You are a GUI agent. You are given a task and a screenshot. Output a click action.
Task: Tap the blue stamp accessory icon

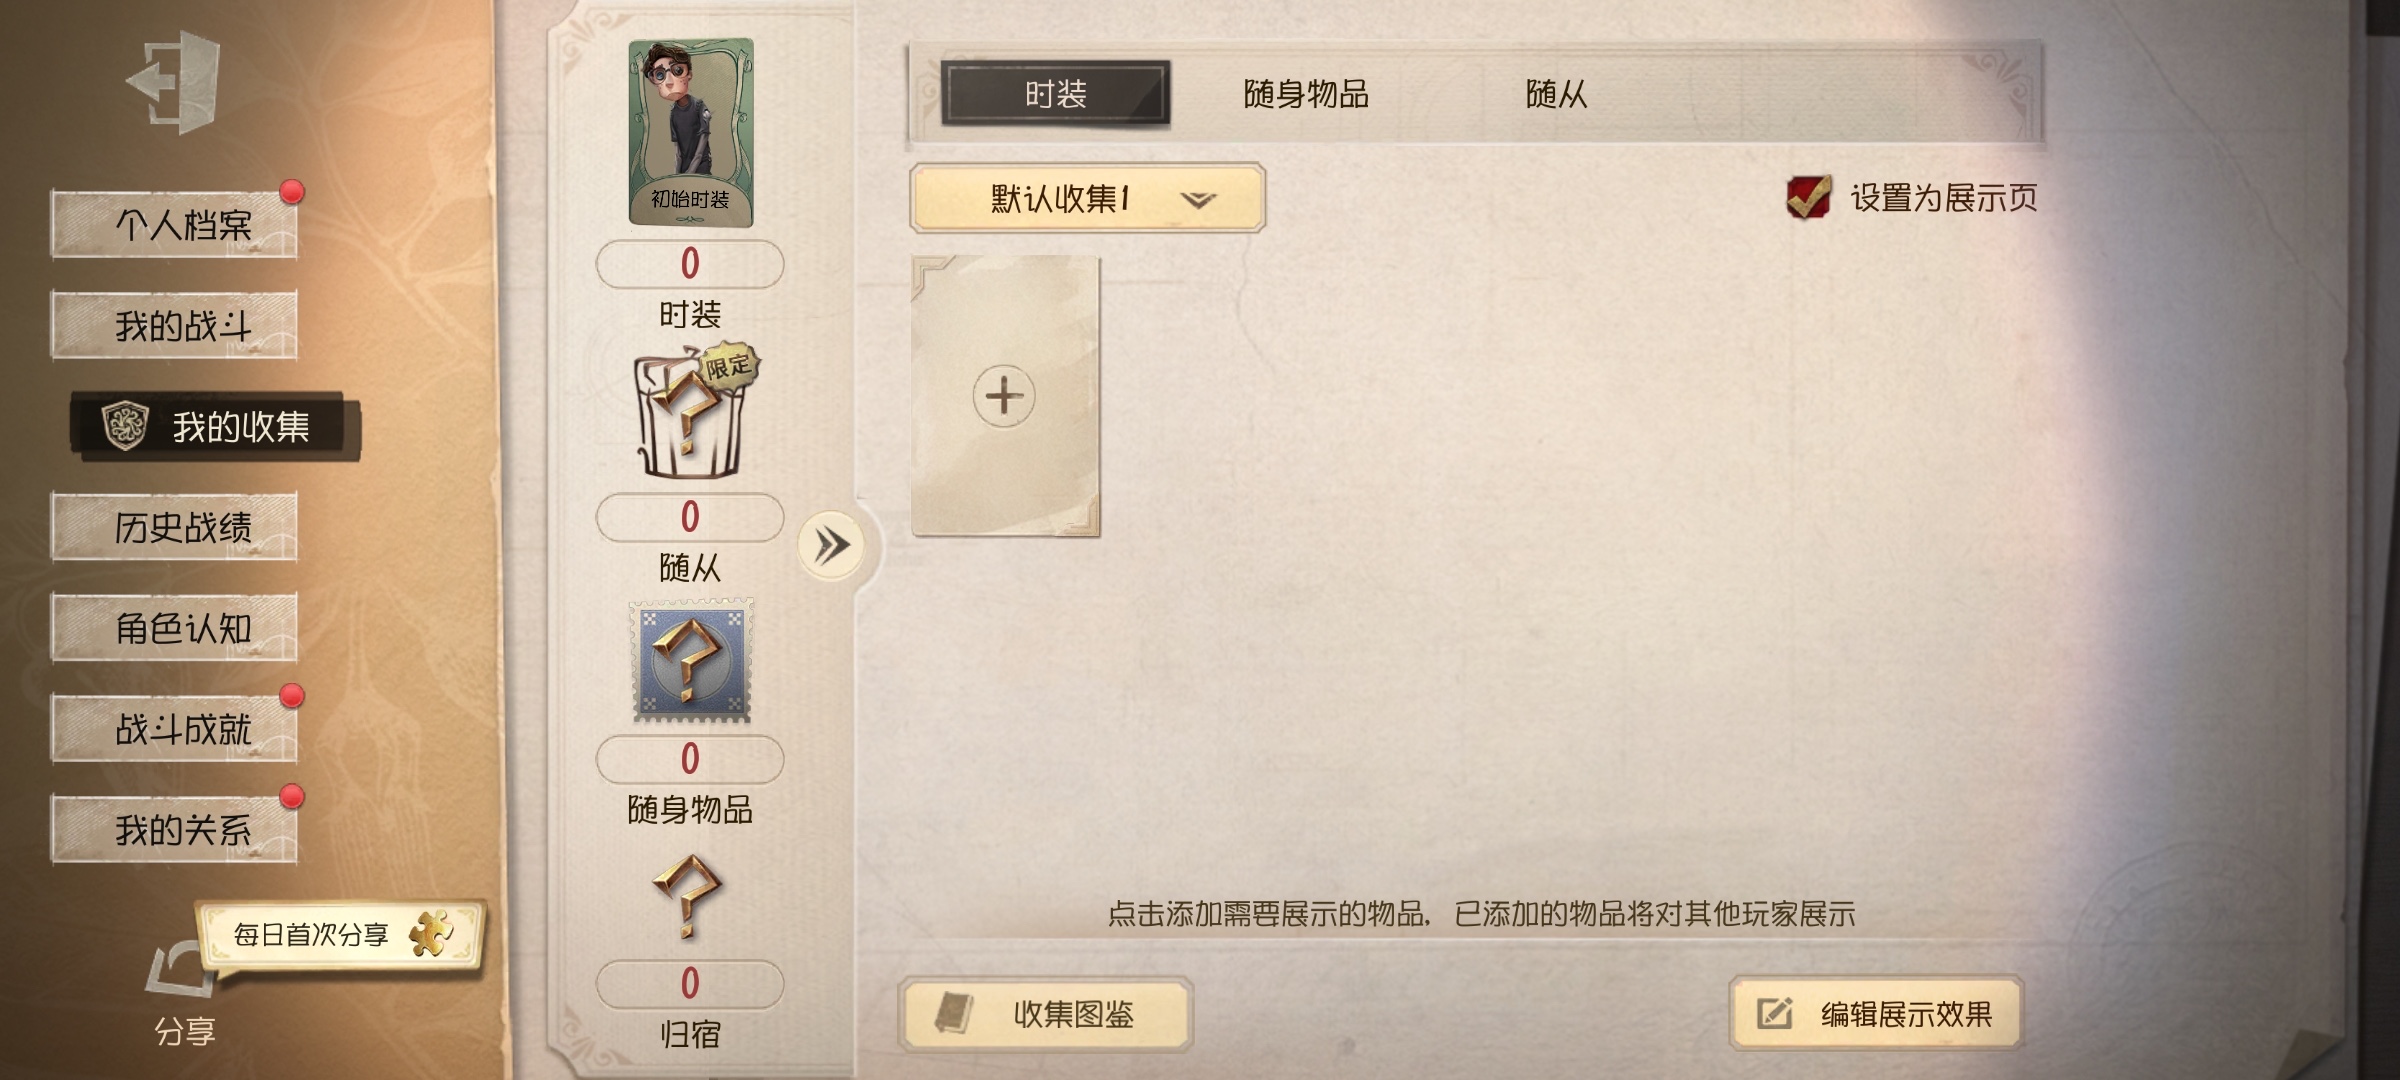[690, 661]
